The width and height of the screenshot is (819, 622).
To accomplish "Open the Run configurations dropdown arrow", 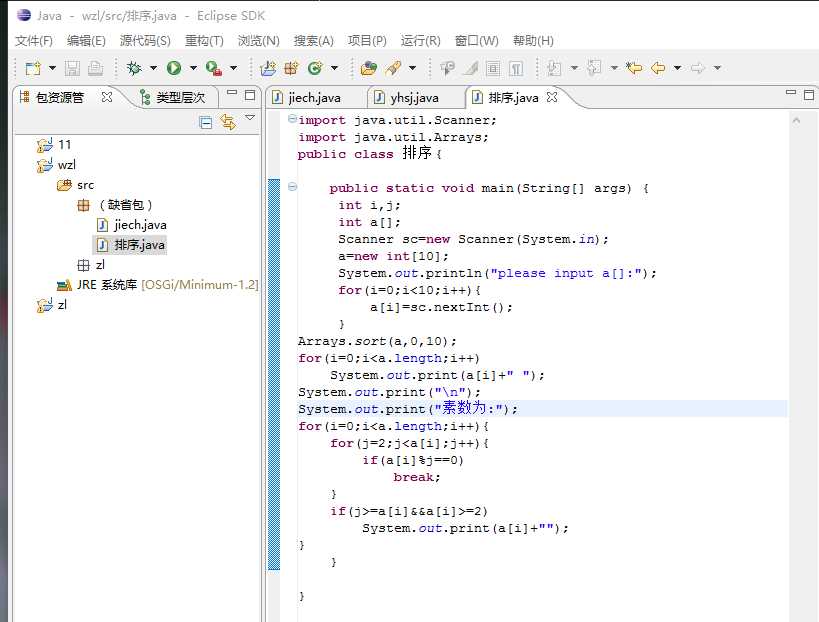I will (193, 68).
